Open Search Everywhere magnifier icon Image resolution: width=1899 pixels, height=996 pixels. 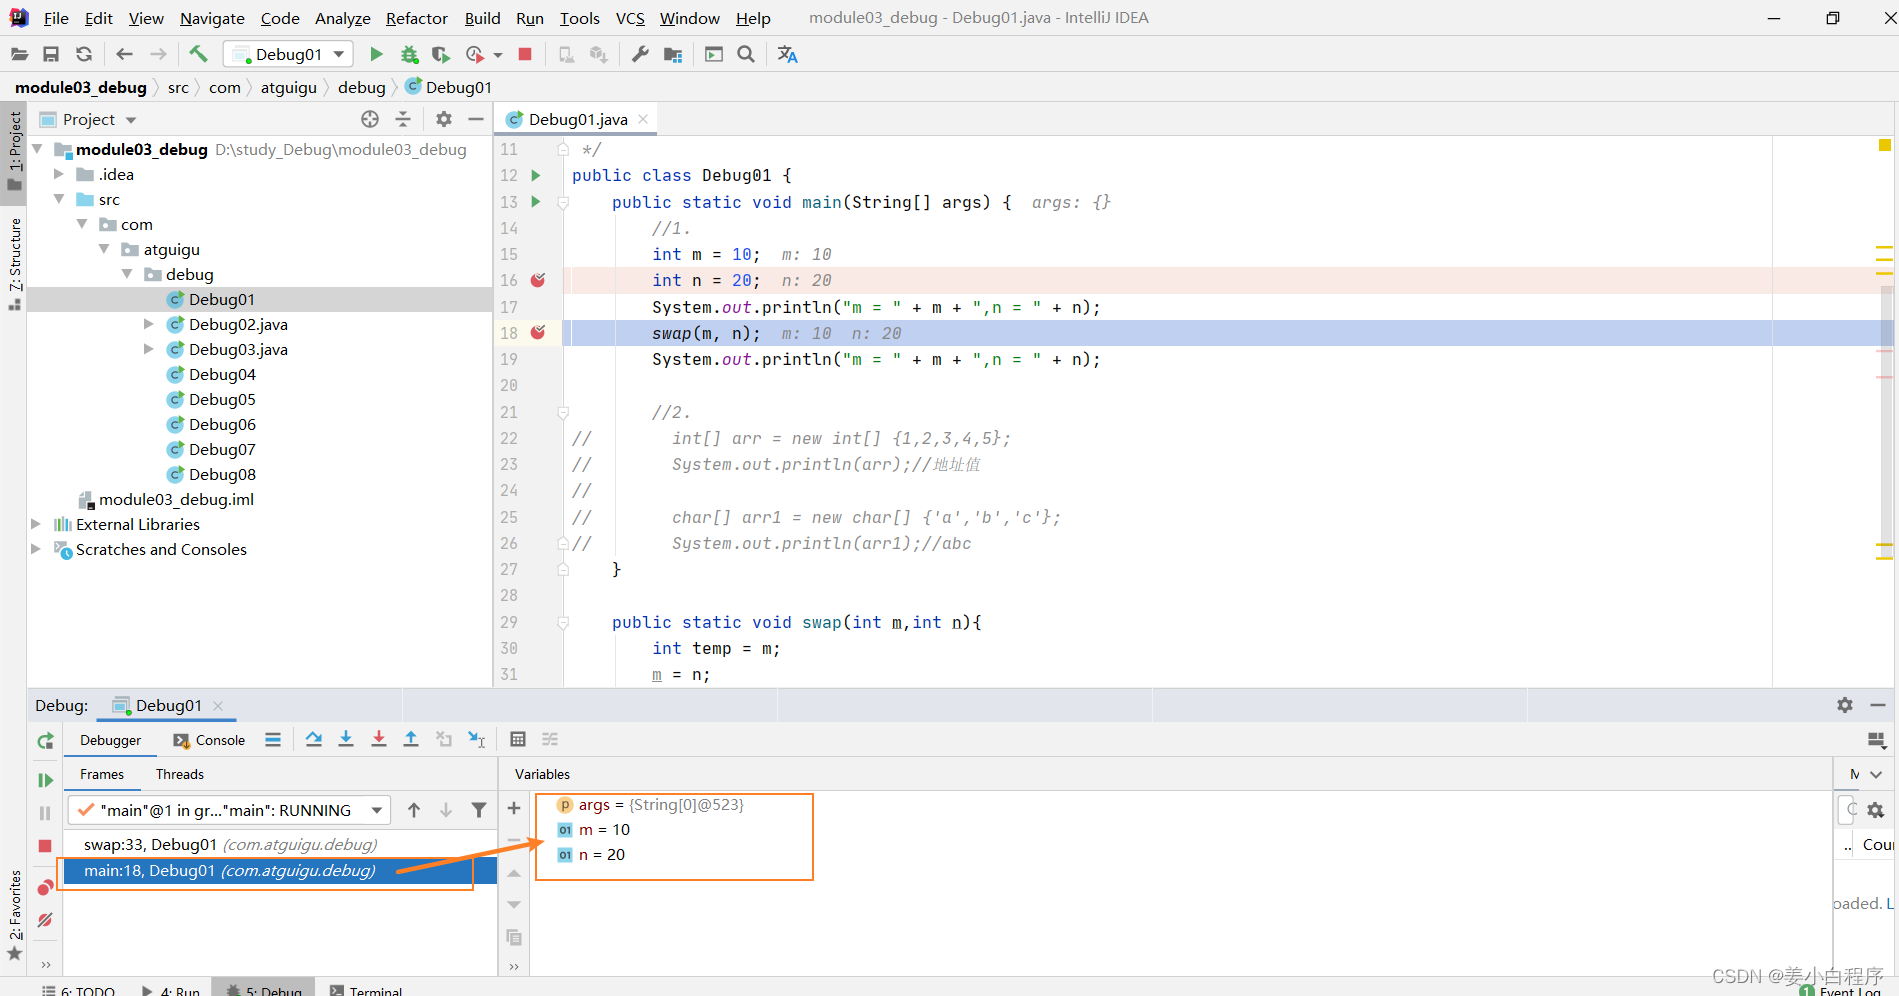click(x=746, y=54)
